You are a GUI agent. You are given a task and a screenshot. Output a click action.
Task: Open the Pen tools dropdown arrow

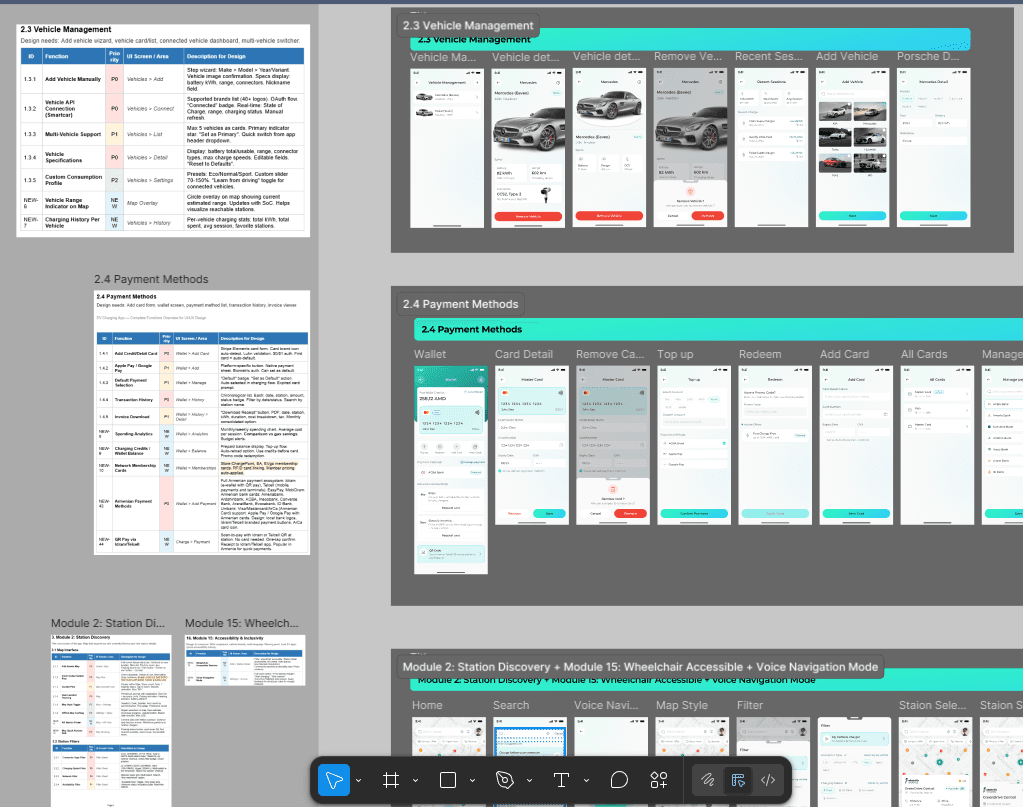click(529, 780)
